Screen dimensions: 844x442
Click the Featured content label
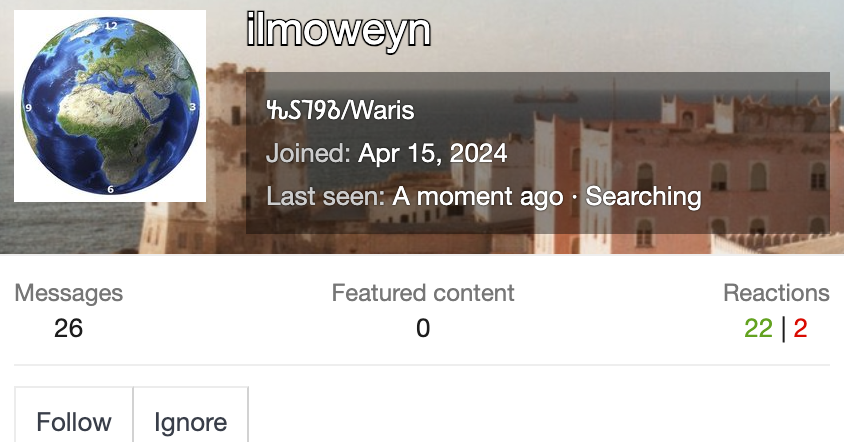click(x=423, y=293)
